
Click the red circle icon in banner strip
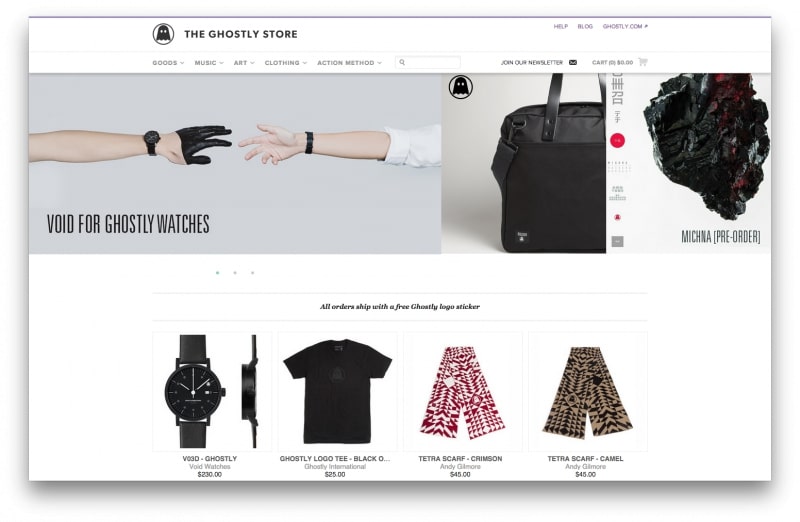[x=617, y=140]
